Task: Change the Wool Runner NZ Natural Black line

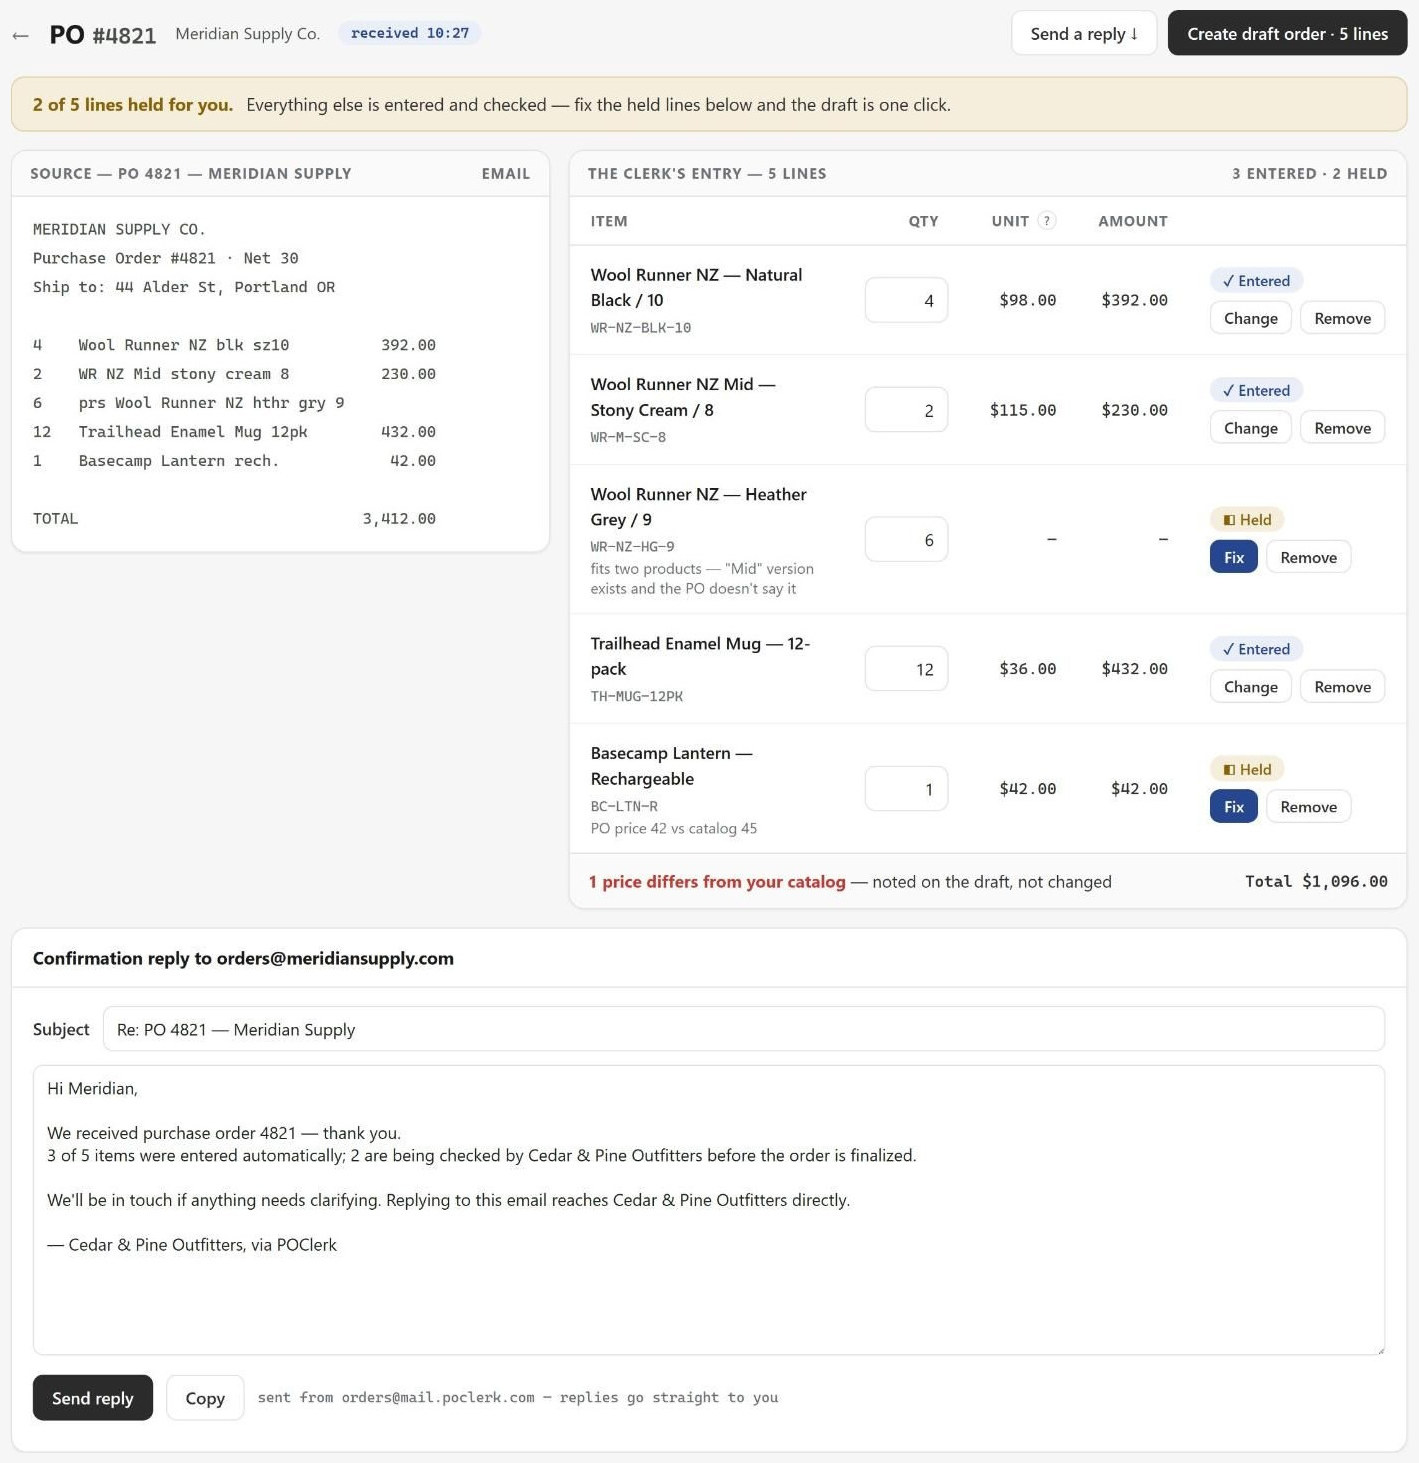Action: (1250, 318)
